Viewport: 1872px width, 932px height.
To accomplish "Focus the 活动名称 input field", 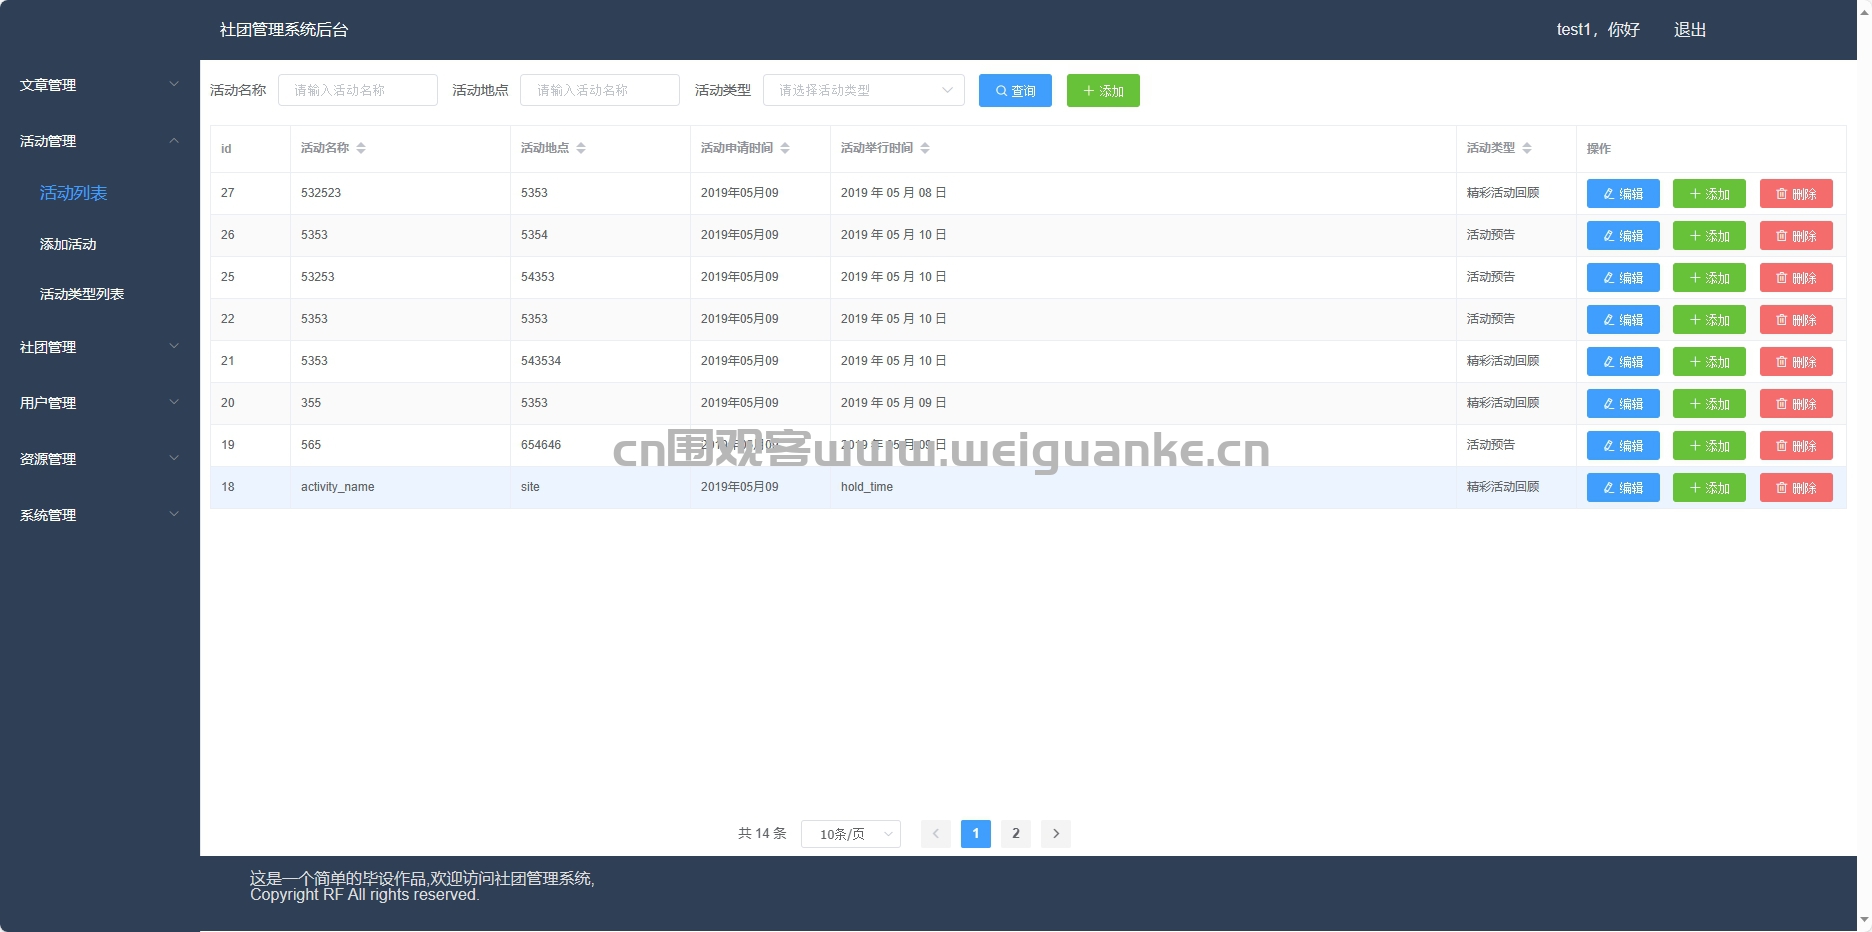I will click(358, 90).
